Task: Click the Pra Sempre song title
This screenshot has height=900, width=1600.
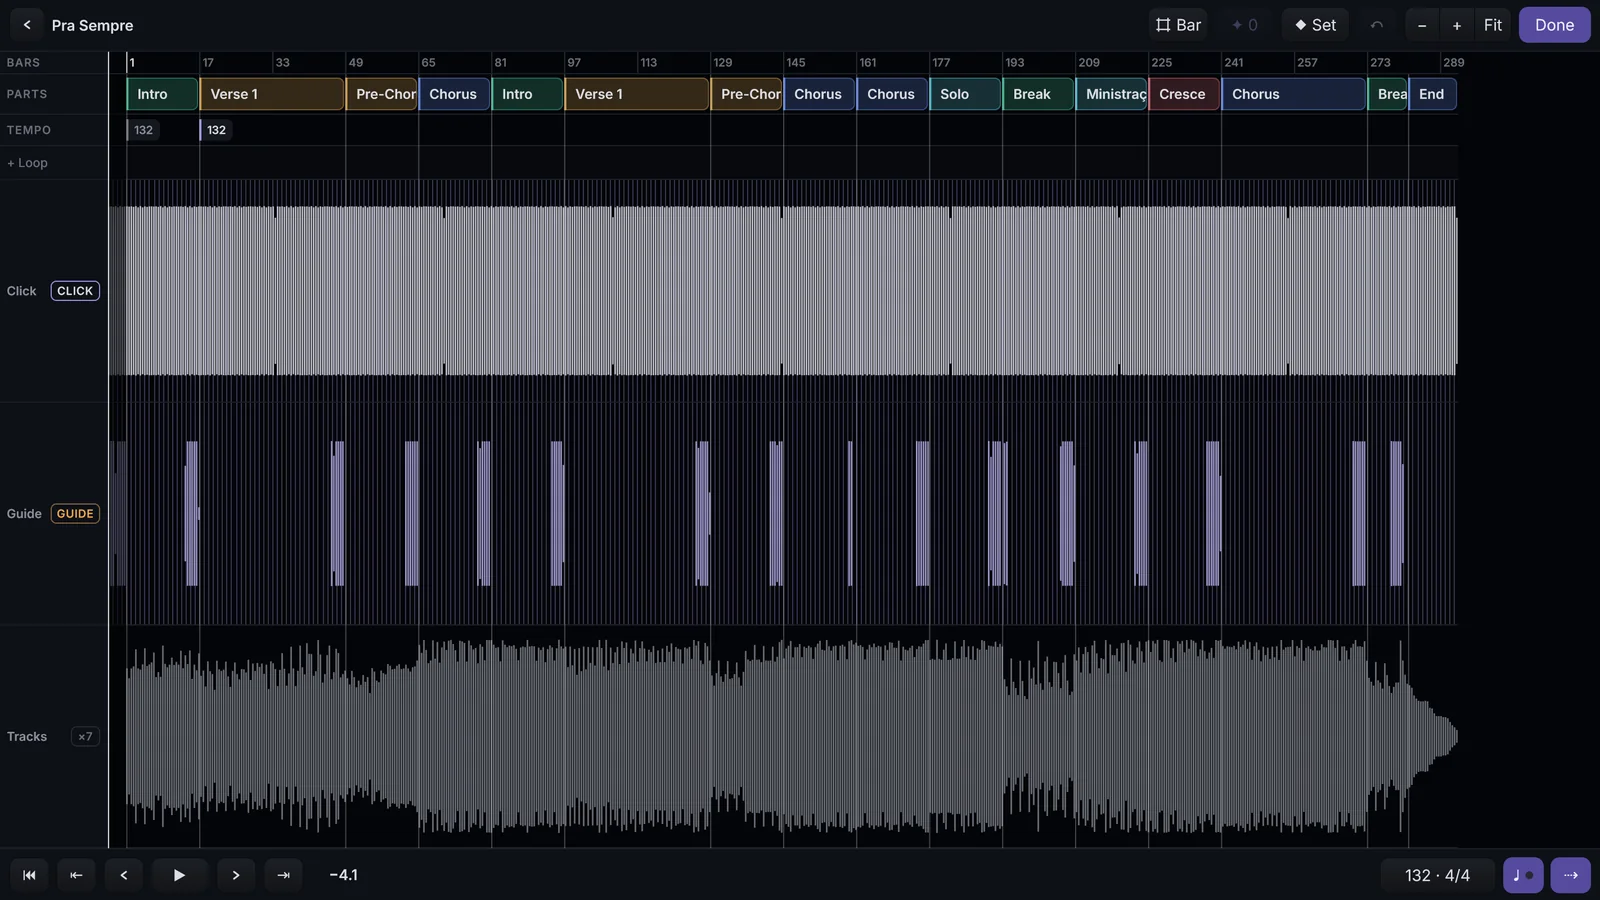Action: click(92, 25)
